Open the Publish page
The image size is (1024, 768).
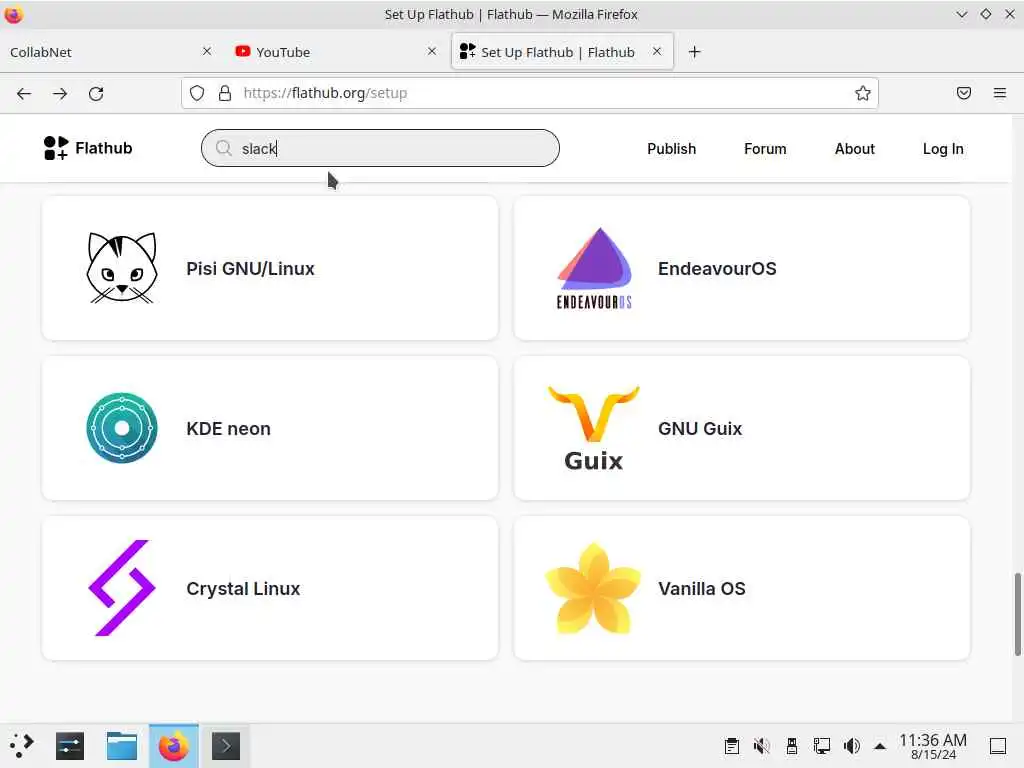pyautogui.click(x=671, y=149)
